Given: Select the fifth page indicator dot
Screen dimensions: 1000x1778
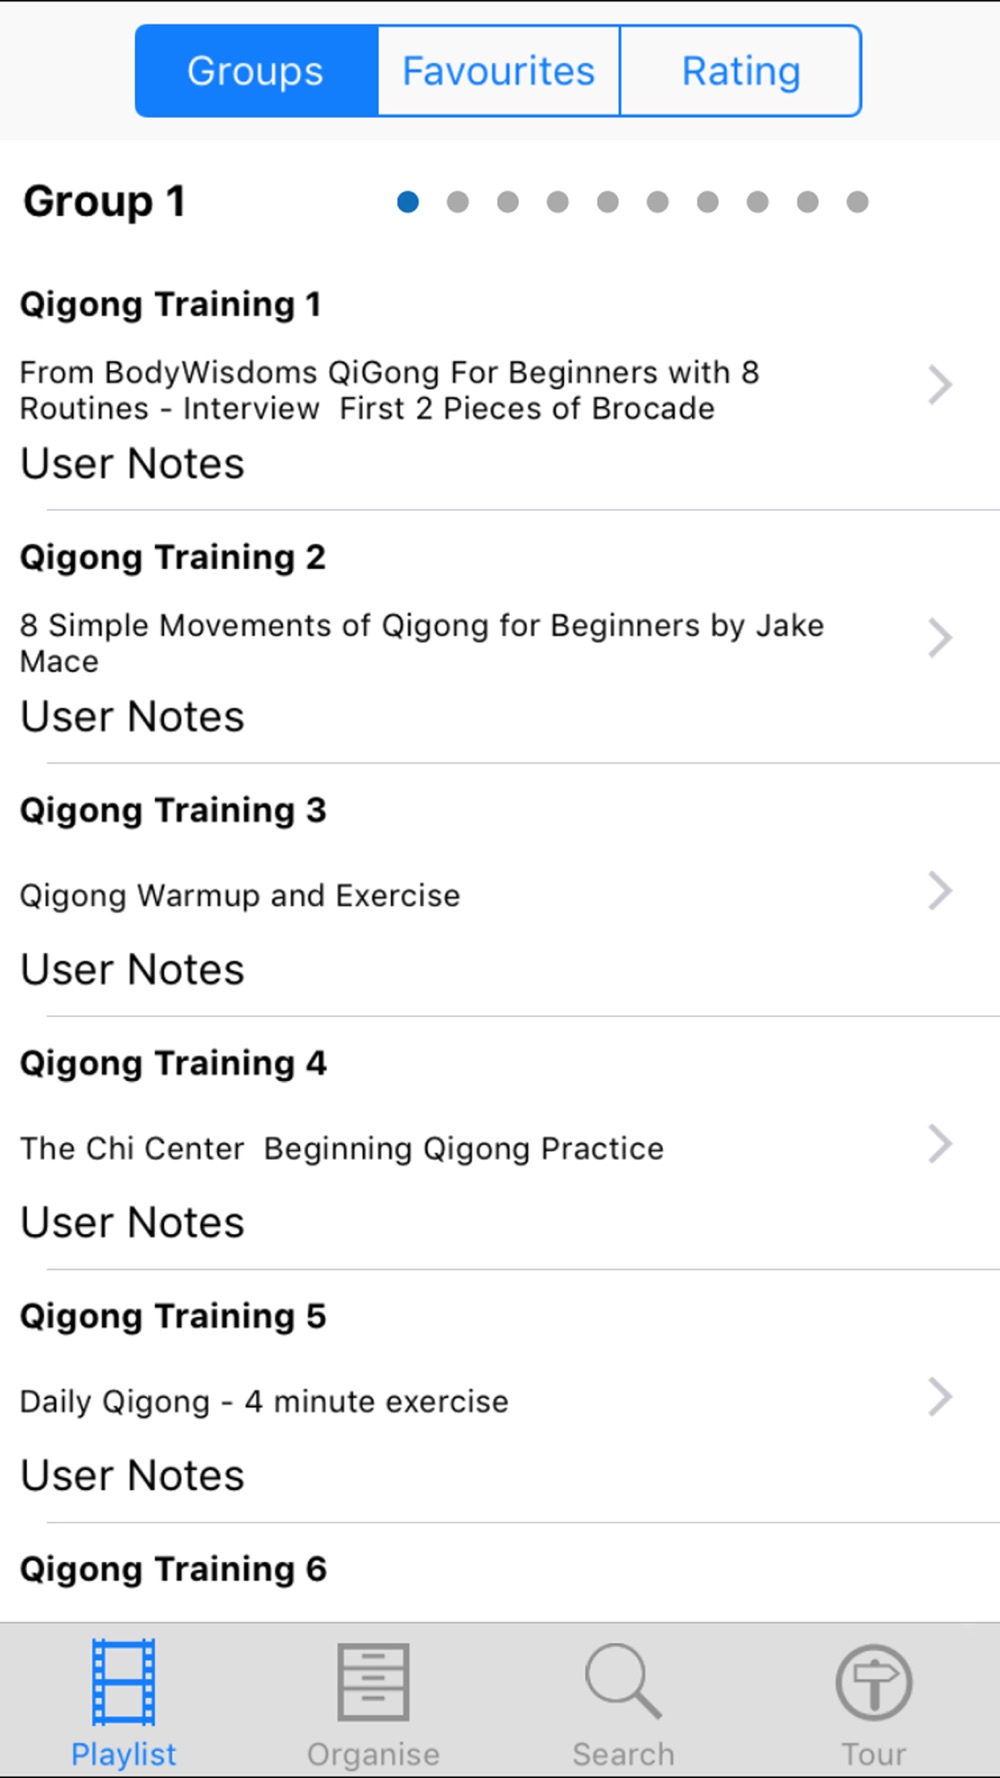Looking at the screenshot, I should 608,202.
